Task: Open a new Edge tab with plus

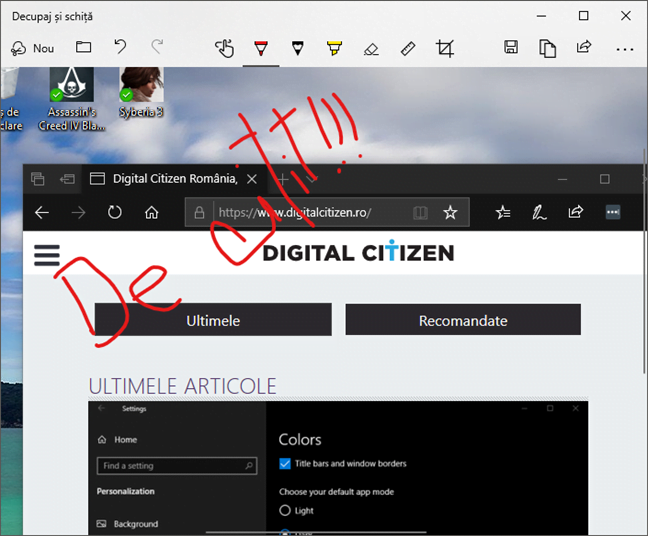Action: 283,179
